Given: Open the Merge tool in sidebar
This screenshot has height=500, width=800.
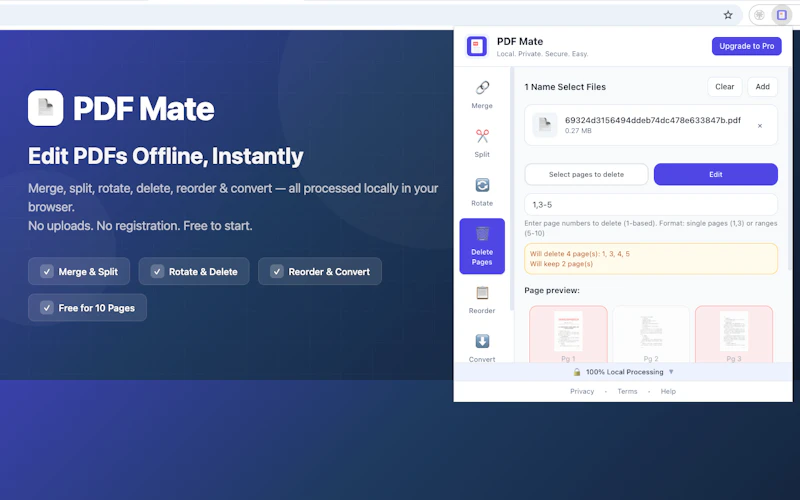Looking at the screenshot, I should [x=482, y=95].
